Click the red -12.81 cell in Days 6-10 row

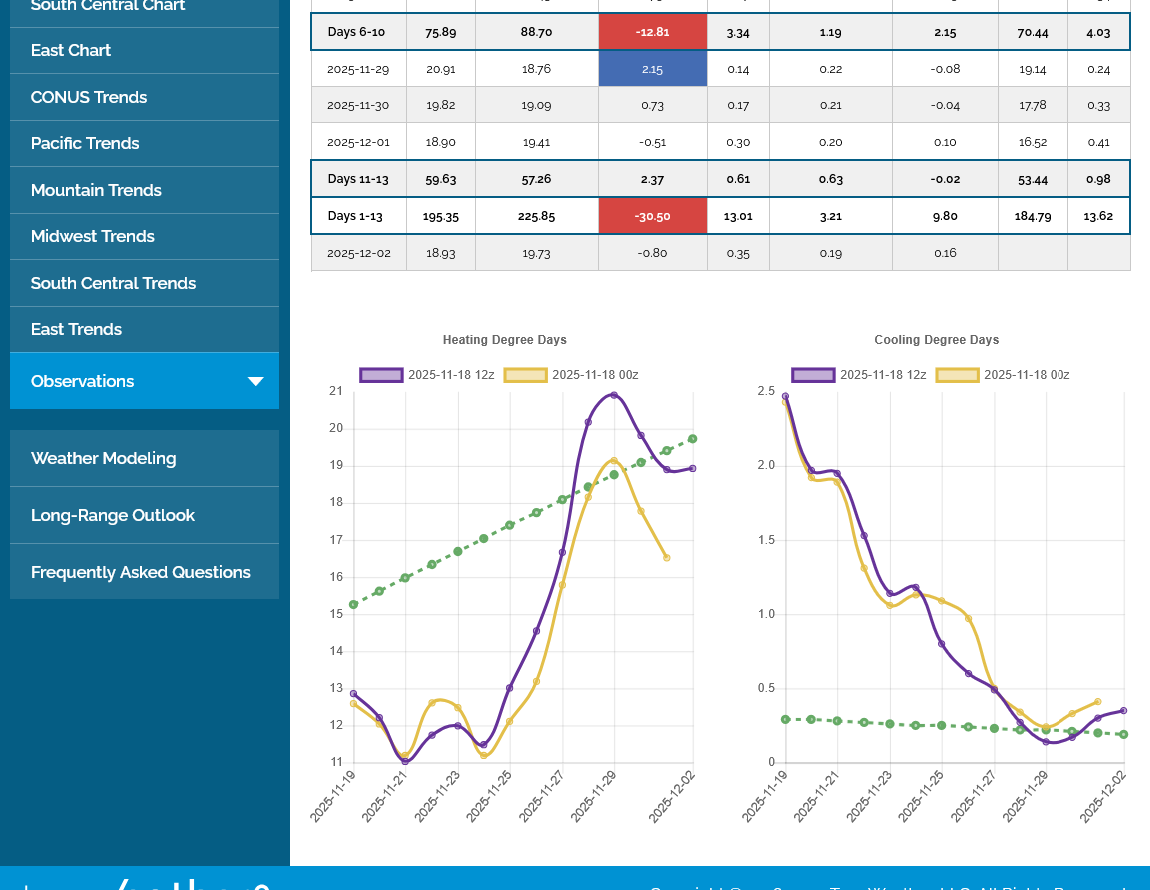[653, 32]
